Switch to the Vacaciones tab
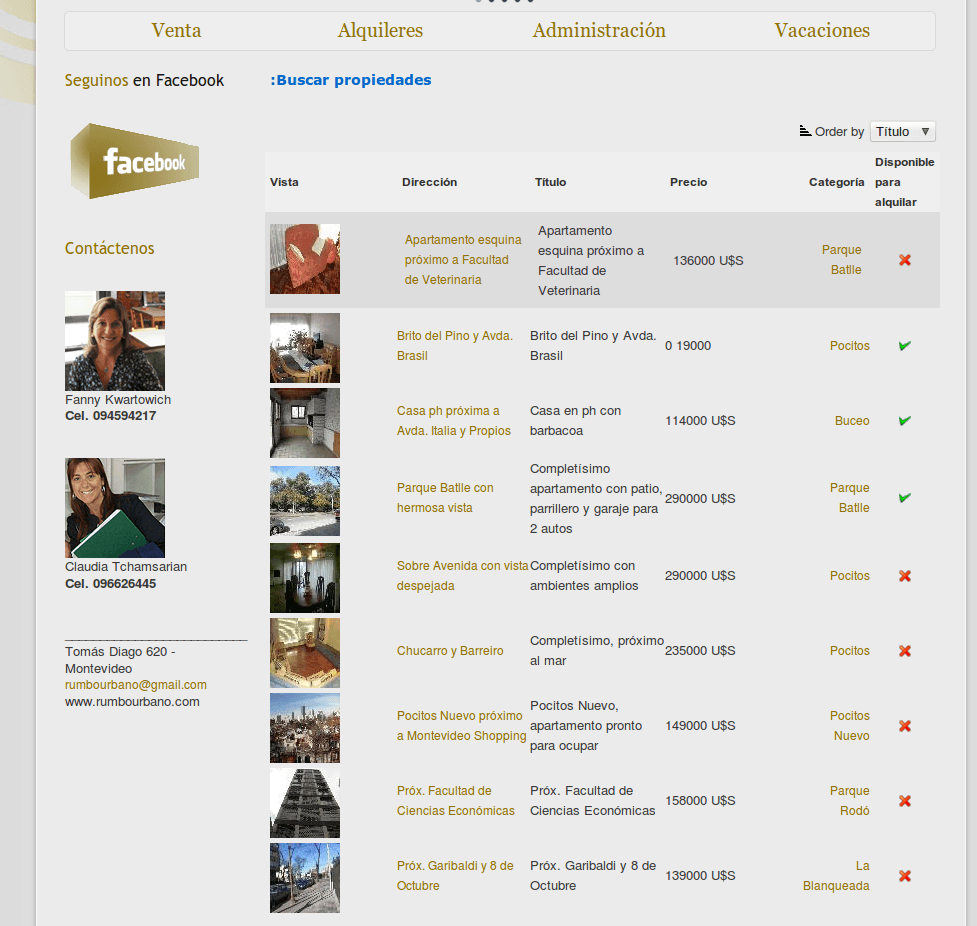Screen dimensions: 977x926 (822, 31)
